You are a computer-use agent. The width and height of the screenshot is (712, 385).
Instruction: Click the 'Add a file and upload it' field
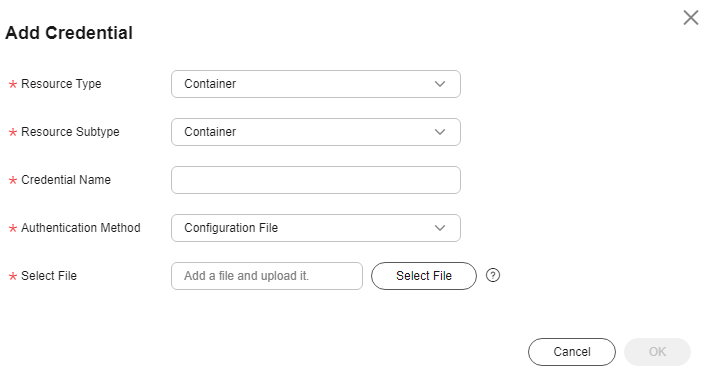pyautogui.click(x=267, y=276)
